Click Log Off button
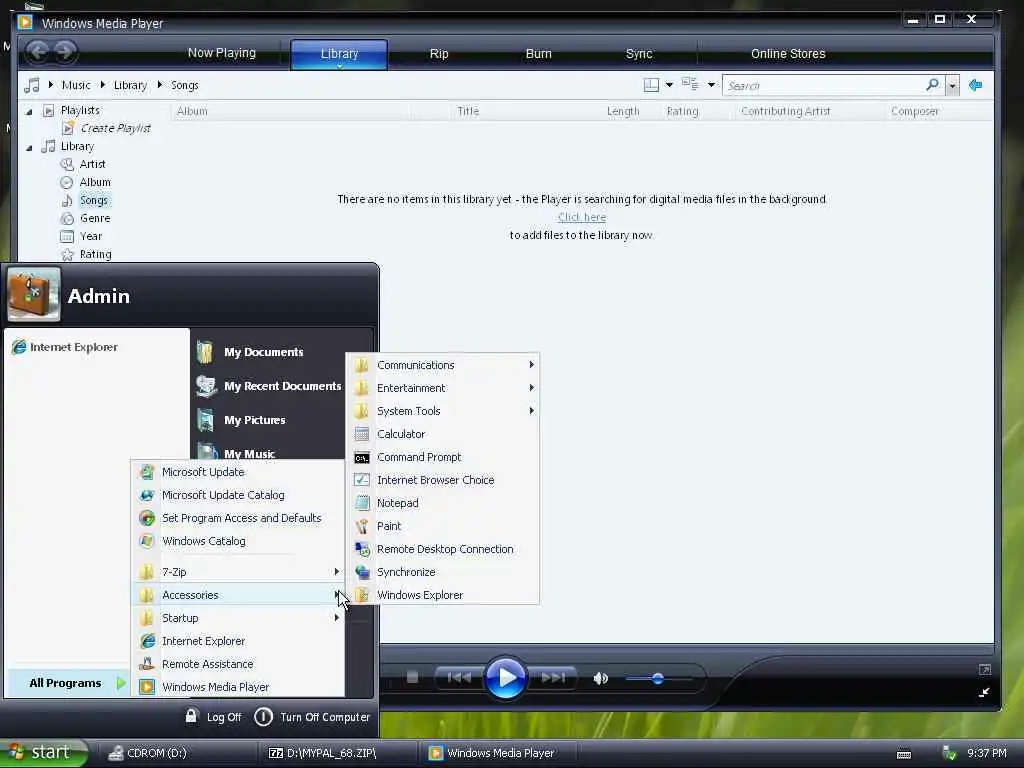 pyautogui.click(x=213, y=716)
